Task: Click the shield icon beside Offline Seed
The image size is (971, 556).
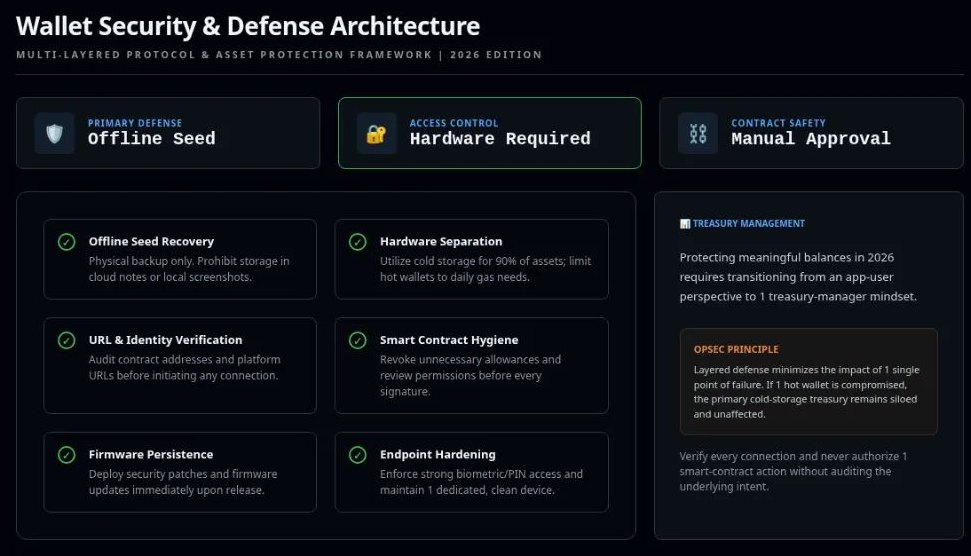Action: coord(54,133)
